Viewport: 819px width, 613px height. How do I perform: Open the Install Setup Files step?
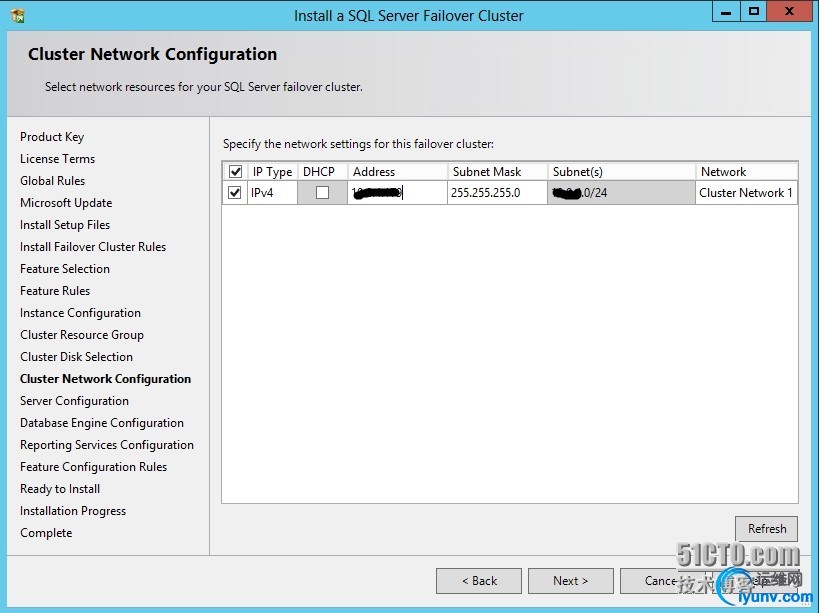(65, 225)
